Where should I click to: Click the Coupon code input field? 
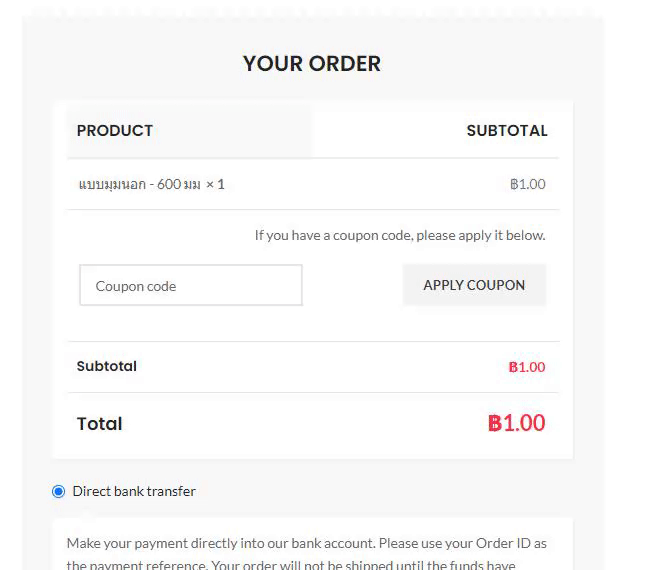tap(190, 286)
